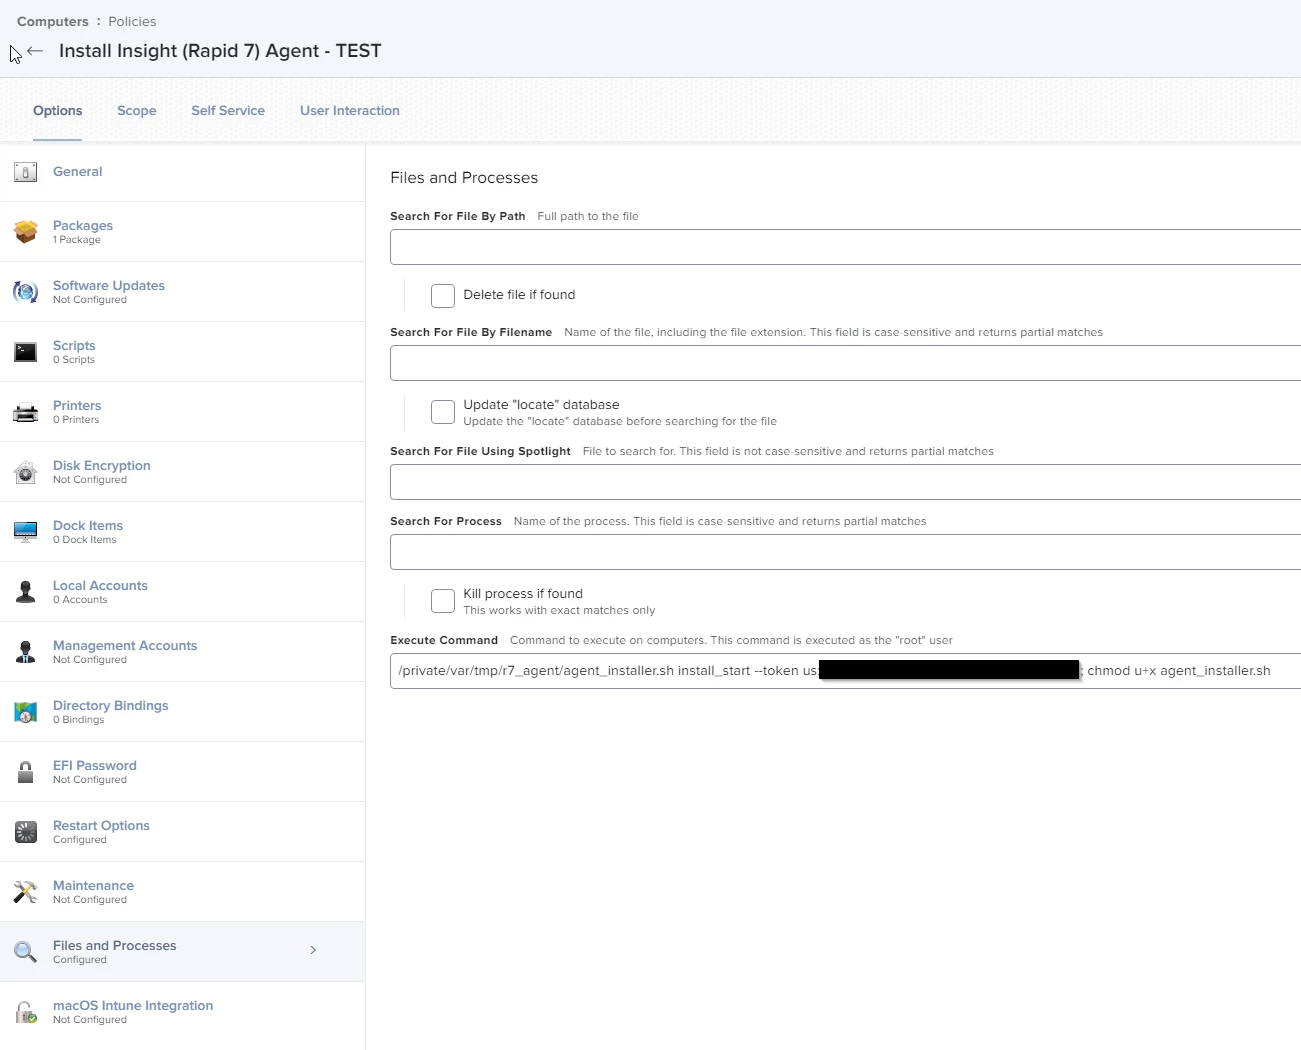The height and width of the screenshot is (1050, 1301).
Task: Click the Dock Items monitor icon
Action: click(26, 532)
